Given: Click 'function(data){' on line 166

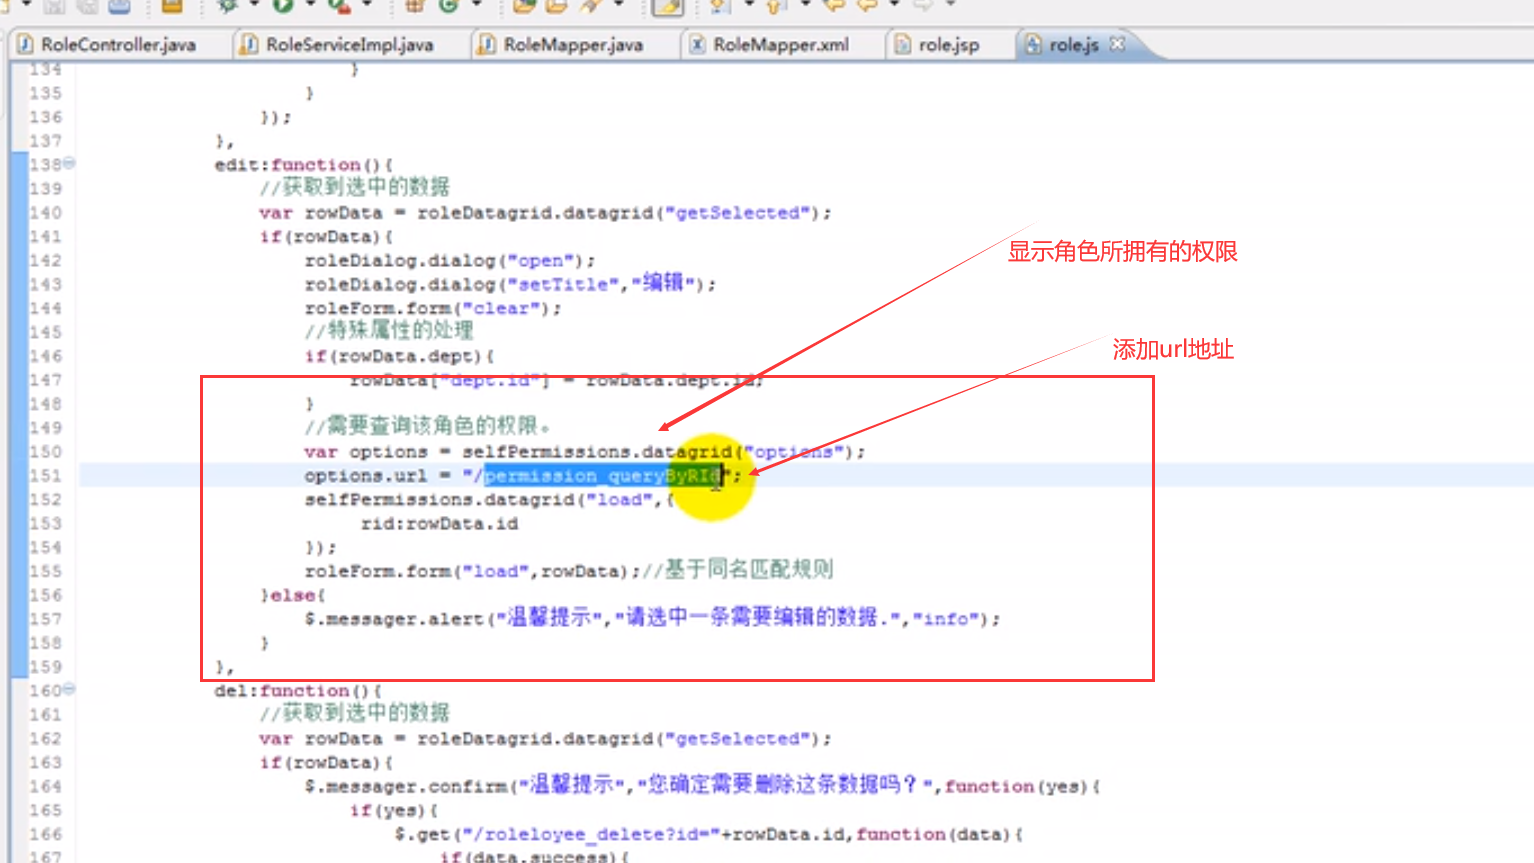Looking at the screenshot, I should pyautogui.click(x=939, y=834).
